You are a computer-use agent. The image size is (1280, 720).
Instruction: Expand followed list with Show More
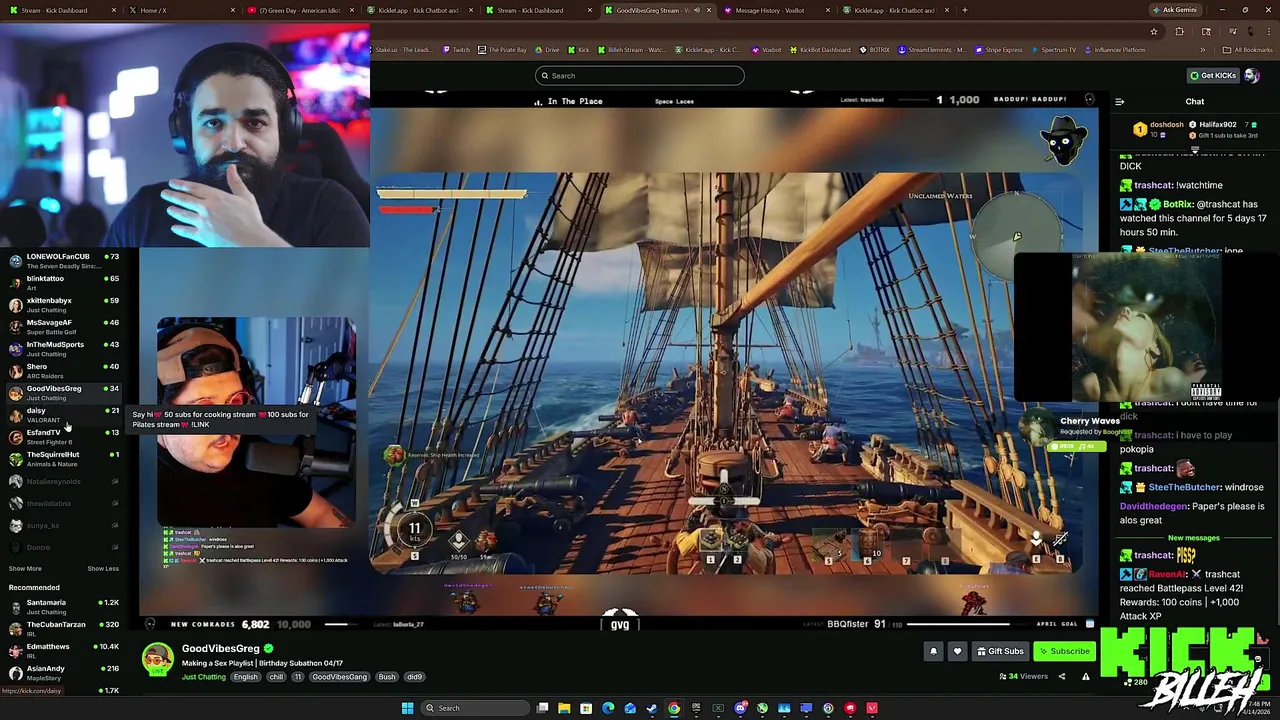click(x=25, y=568)
